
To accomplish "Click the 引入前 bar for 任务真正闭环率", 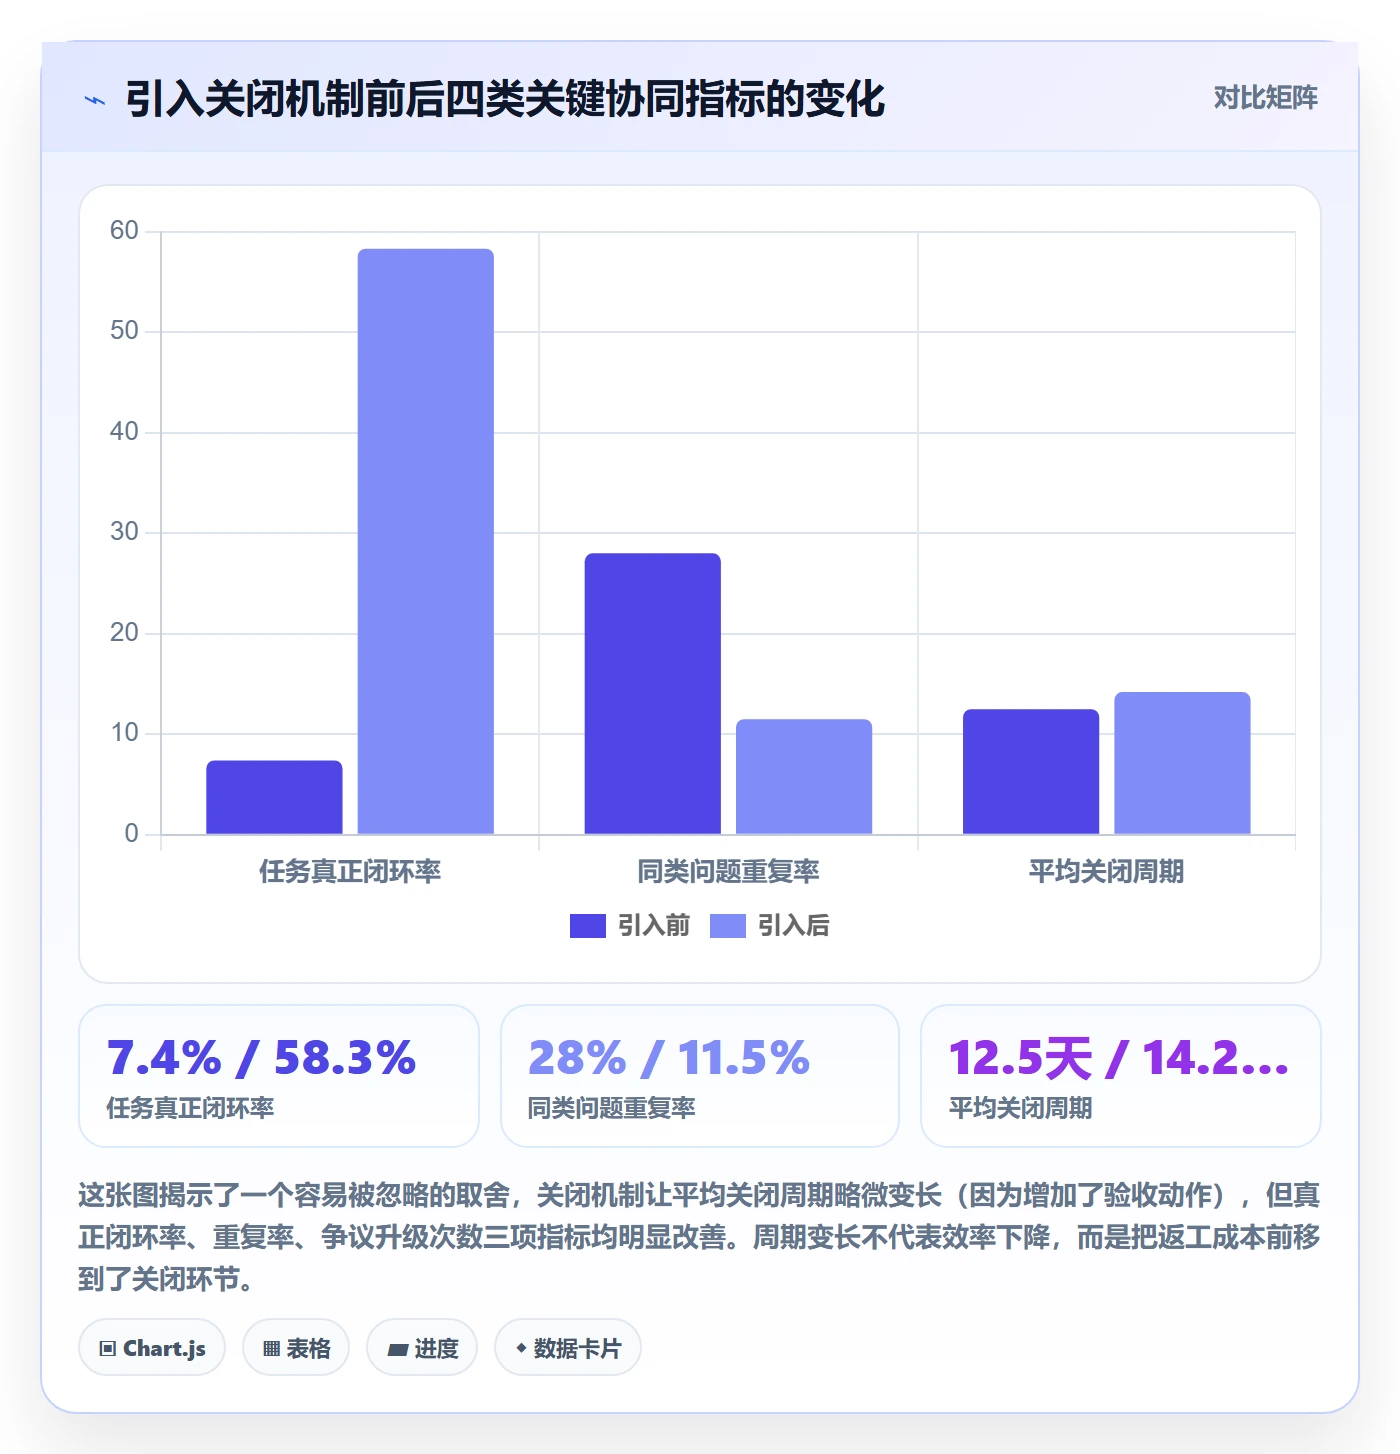I will 274,797.
